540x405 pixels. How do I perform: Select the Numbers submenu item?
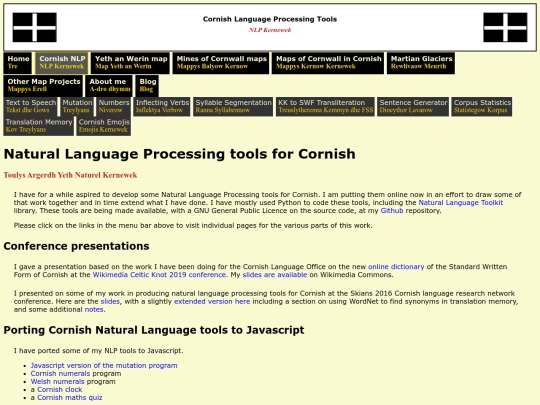(x=114, y=106)
